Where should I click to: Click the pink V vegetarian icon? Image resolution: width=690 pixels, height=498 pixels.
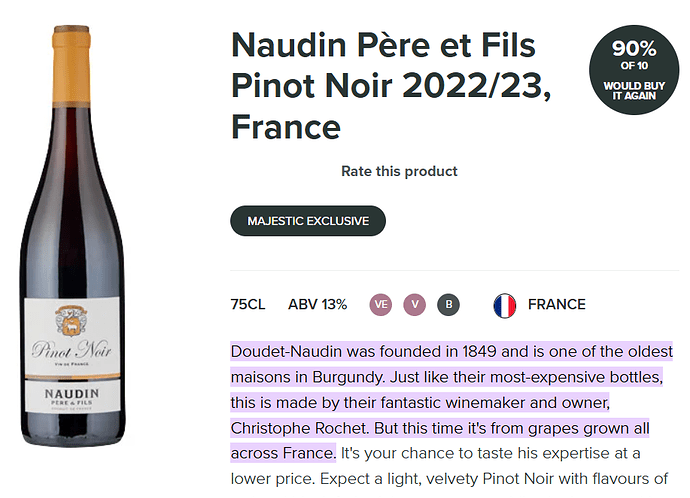coord(415,305)
